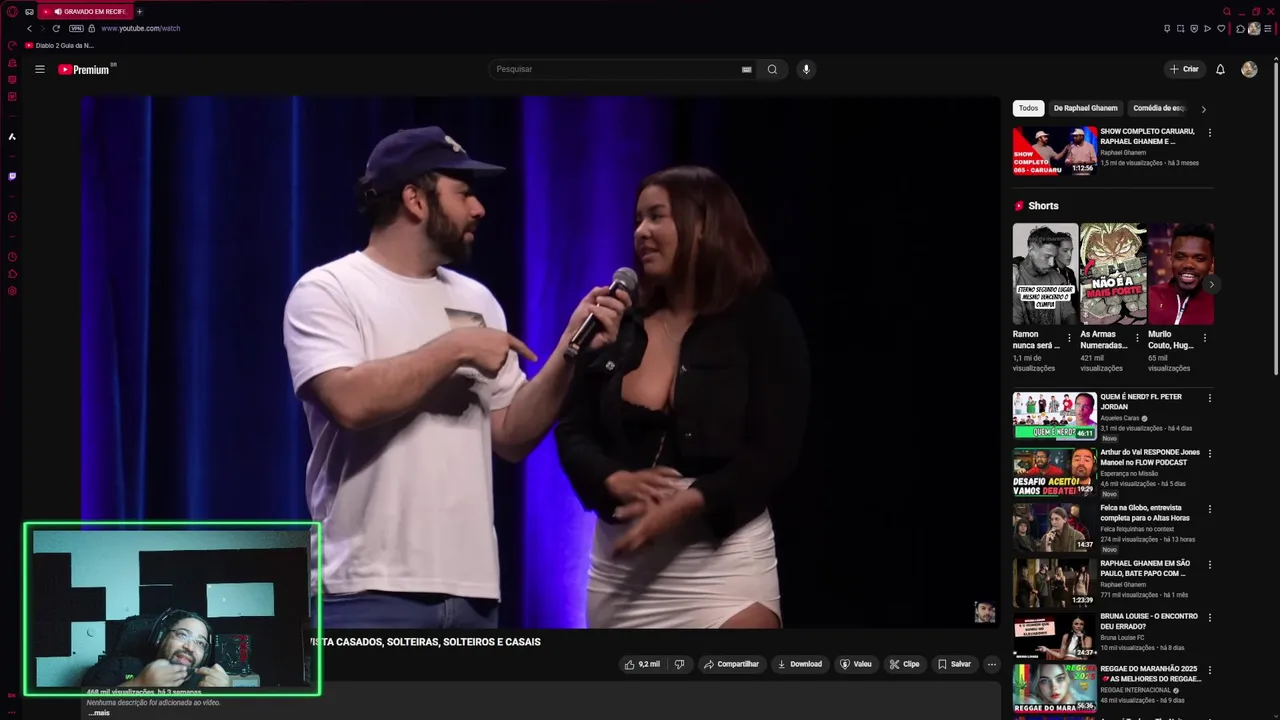The image size is (1280, 720).
Task: Add page to bookmarks heart icon
Action: tap(1221, 28)
